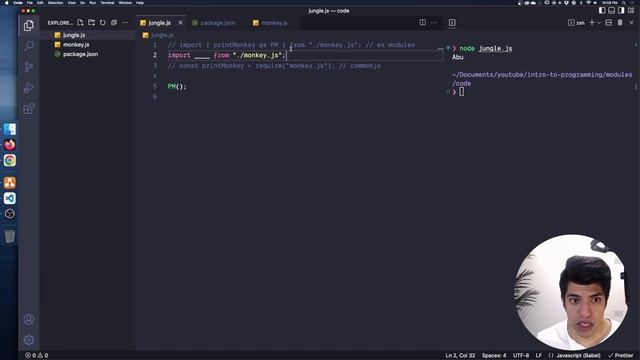
Task: Switch to the jungle.js editor tab
Action: click(x=159, y=23)
